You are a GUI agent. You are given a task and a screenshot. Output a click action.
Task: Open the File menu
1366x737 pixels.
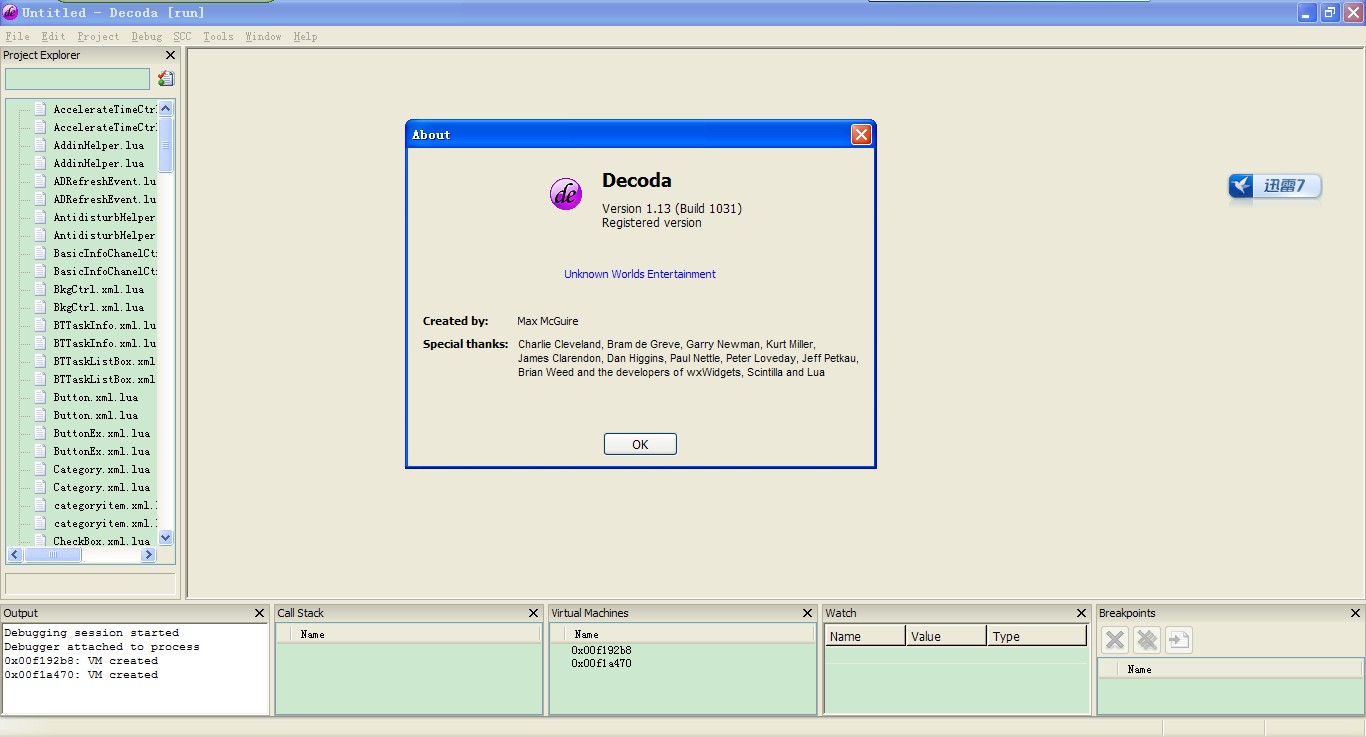(17, 36)
